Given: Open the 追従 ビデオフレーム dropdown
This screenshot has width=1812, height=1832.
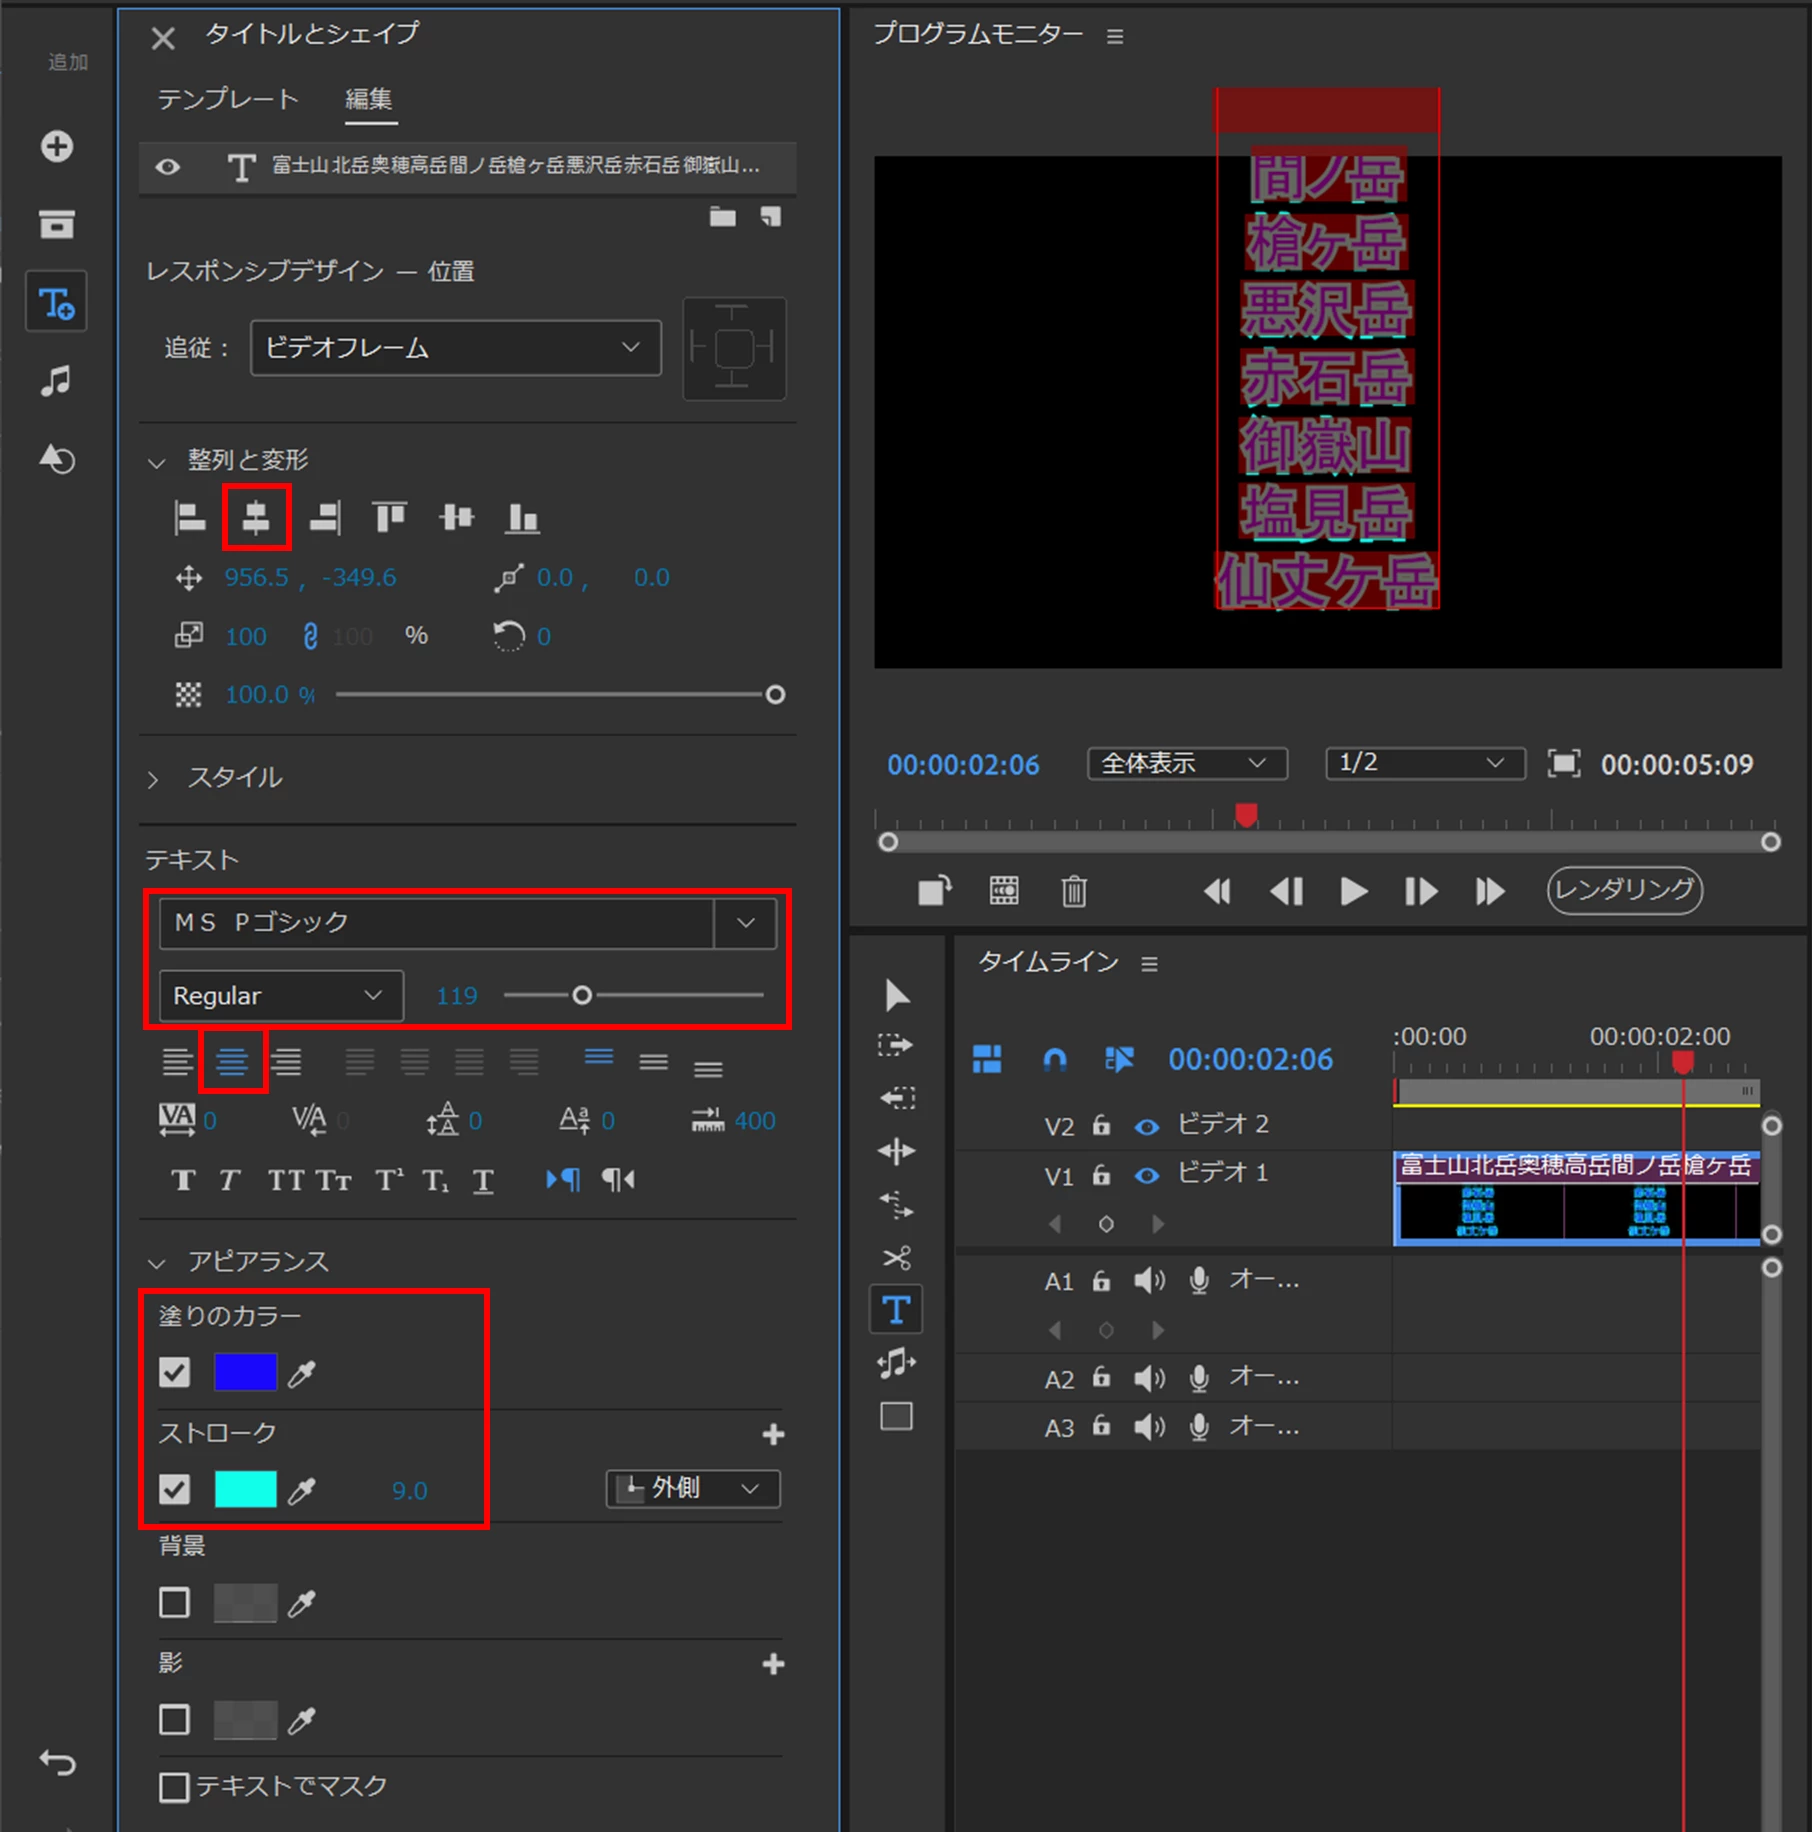Looking at the screenshot, I should 456,348.
